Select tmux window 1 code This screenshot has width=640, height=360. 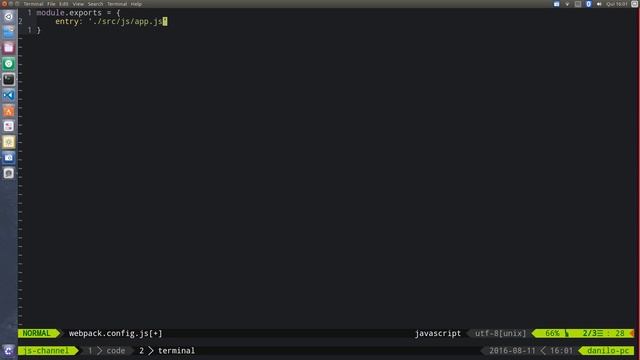coord(107,351)
